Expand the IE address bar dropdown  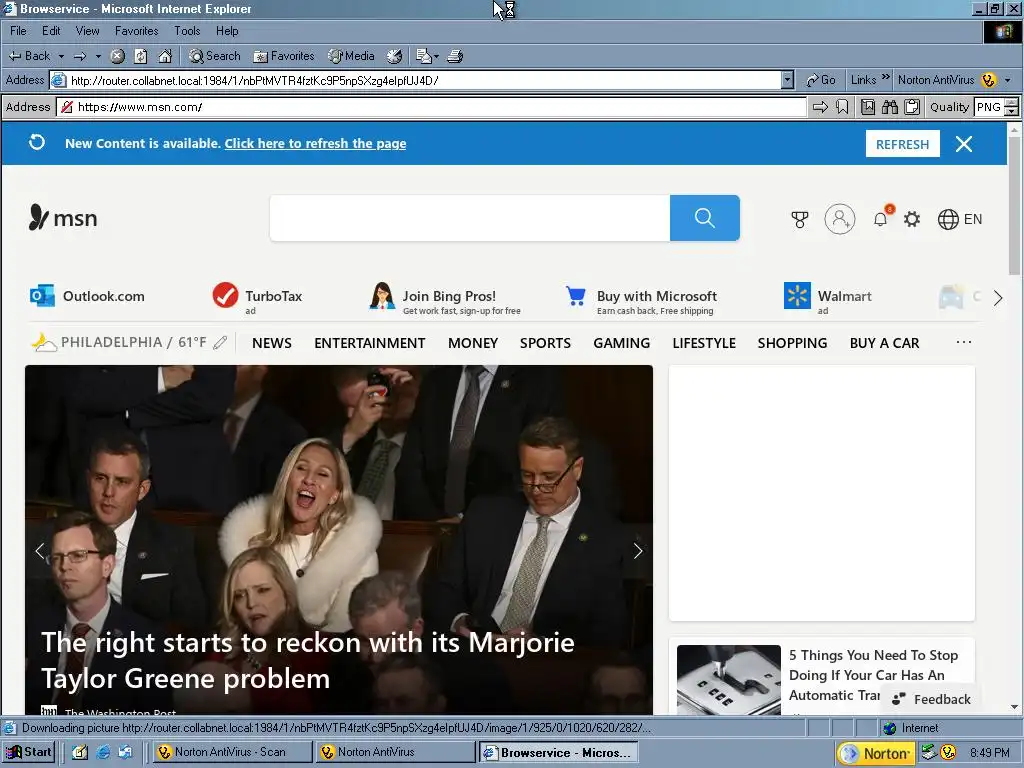click(787, 80)
